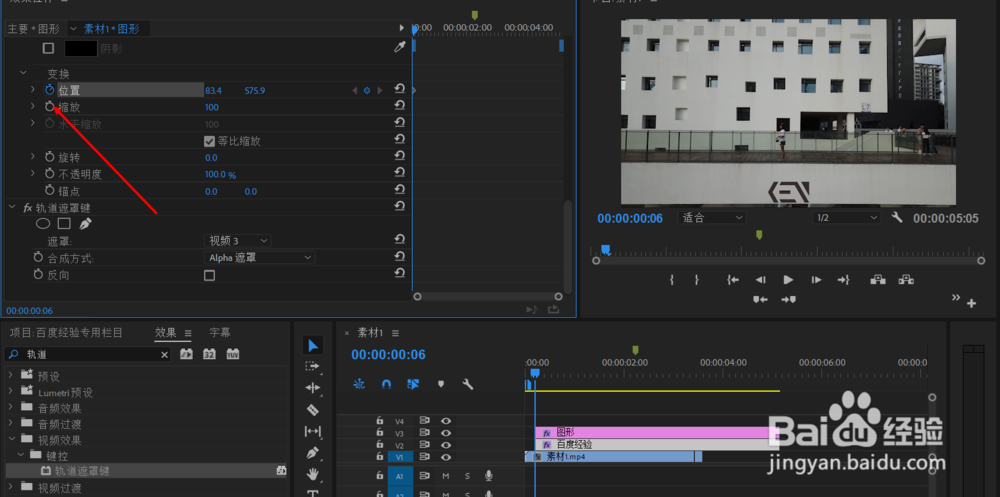Enable the 反向 checkbox
This screenshot has width=1000, height=497.
[x=209, y=276]
